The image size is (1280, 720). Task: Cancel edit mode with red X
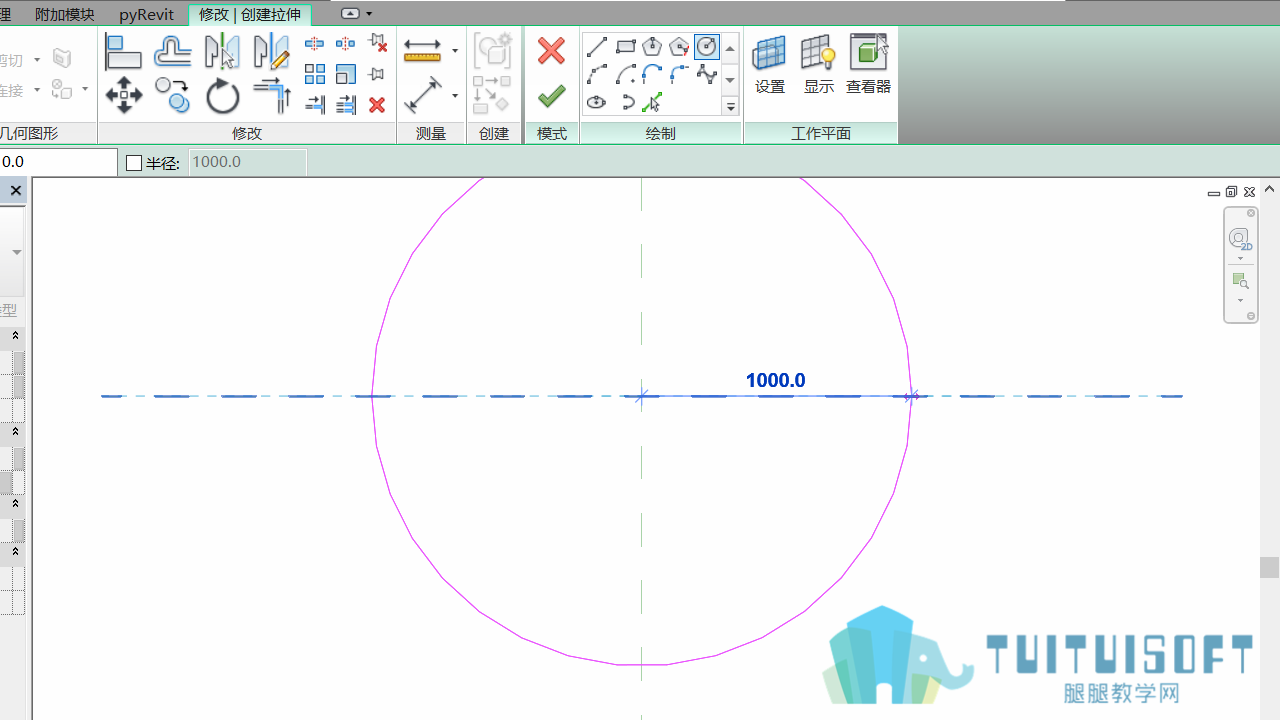551,50
